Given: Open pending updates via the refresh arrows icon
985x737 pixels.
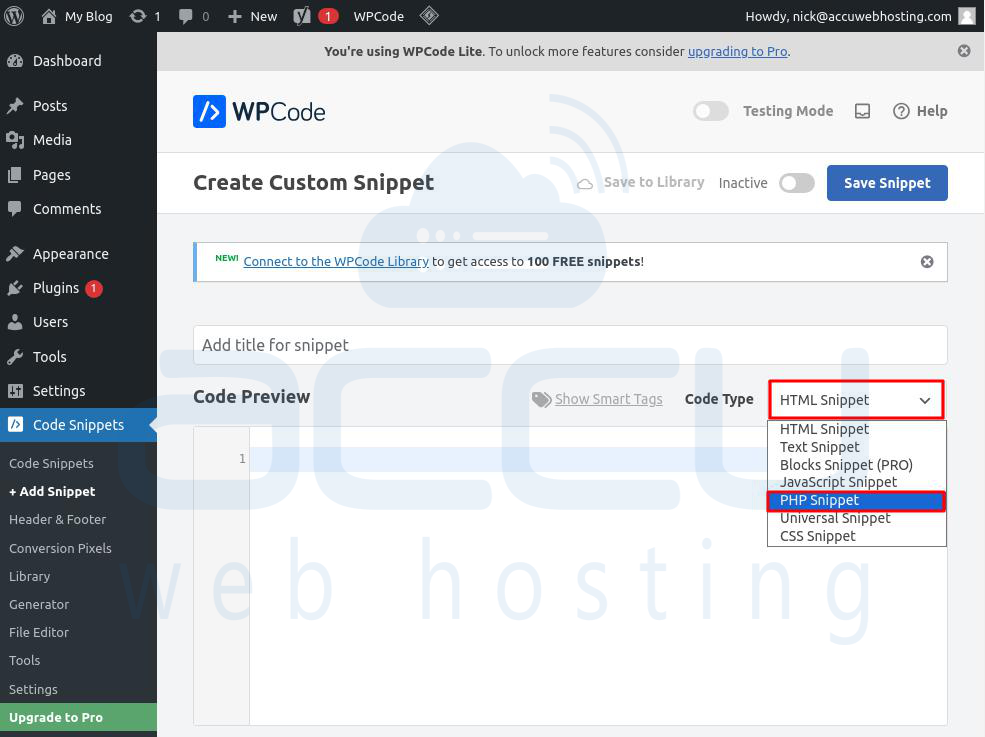Looking at the screenshot, I should pyautogui.click(x=137, y=15).
